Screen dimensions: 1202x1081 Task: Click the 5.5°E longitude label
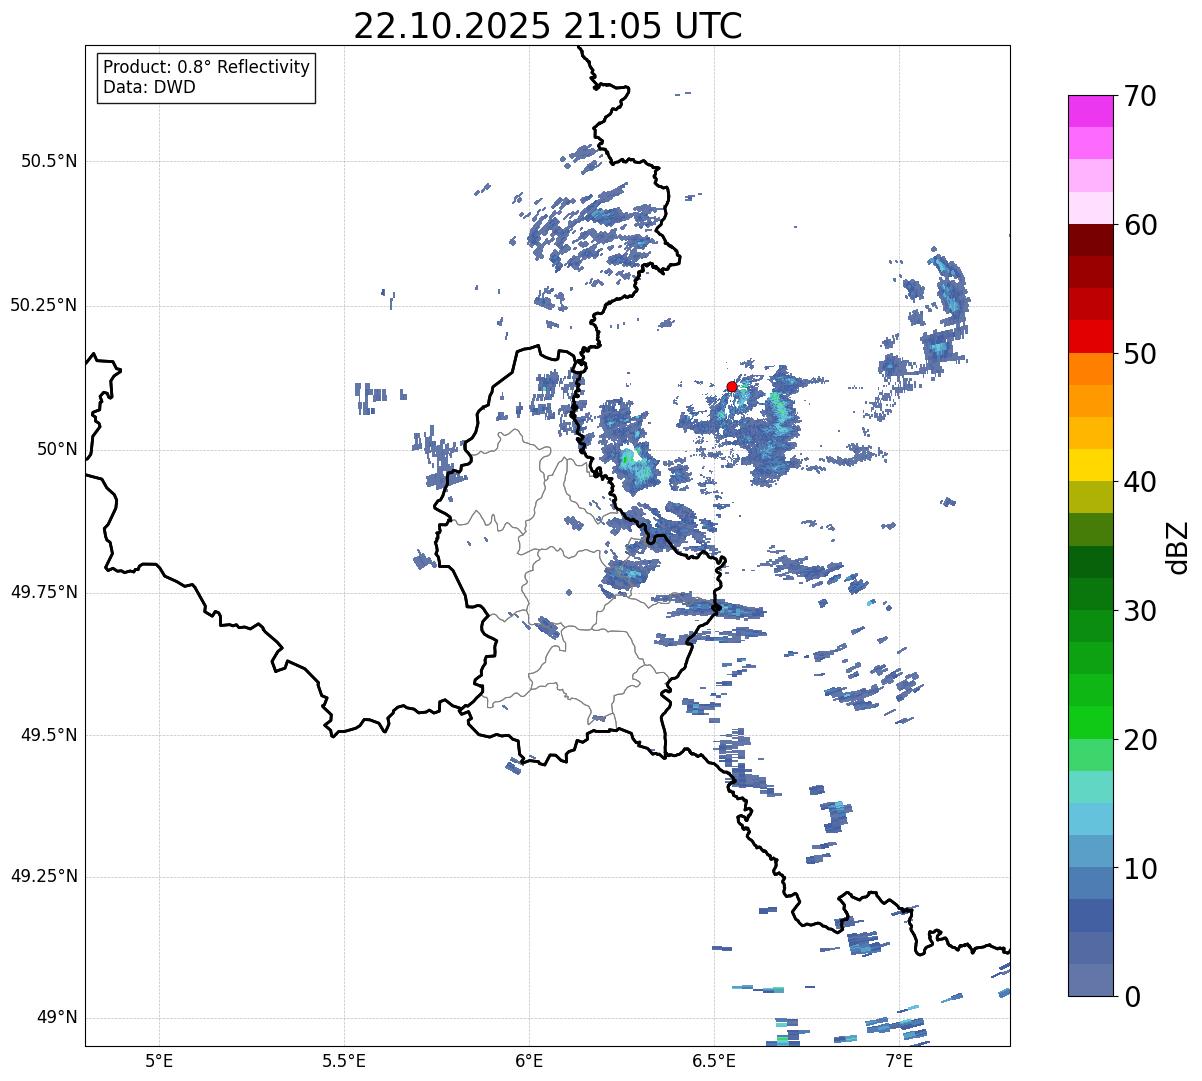pyautogui.click(x=344, y=1060)
